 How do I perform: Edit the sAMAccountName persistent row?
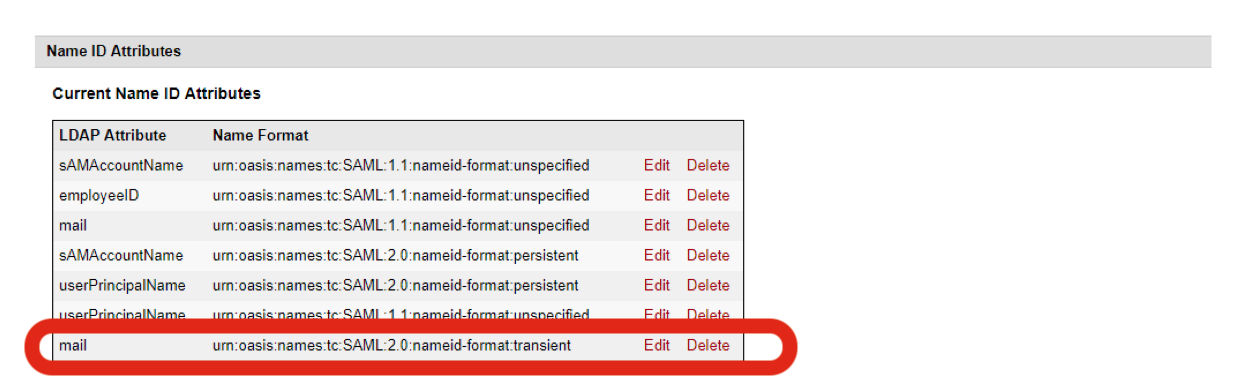click(x=656, y=255)
